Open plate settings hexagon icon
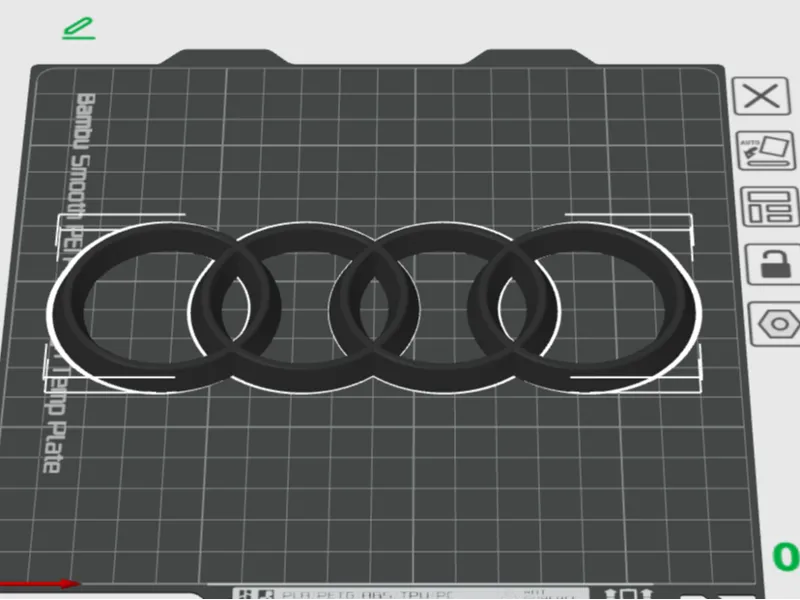The width and height of the screenshot is (800, 600). point(776,324)
